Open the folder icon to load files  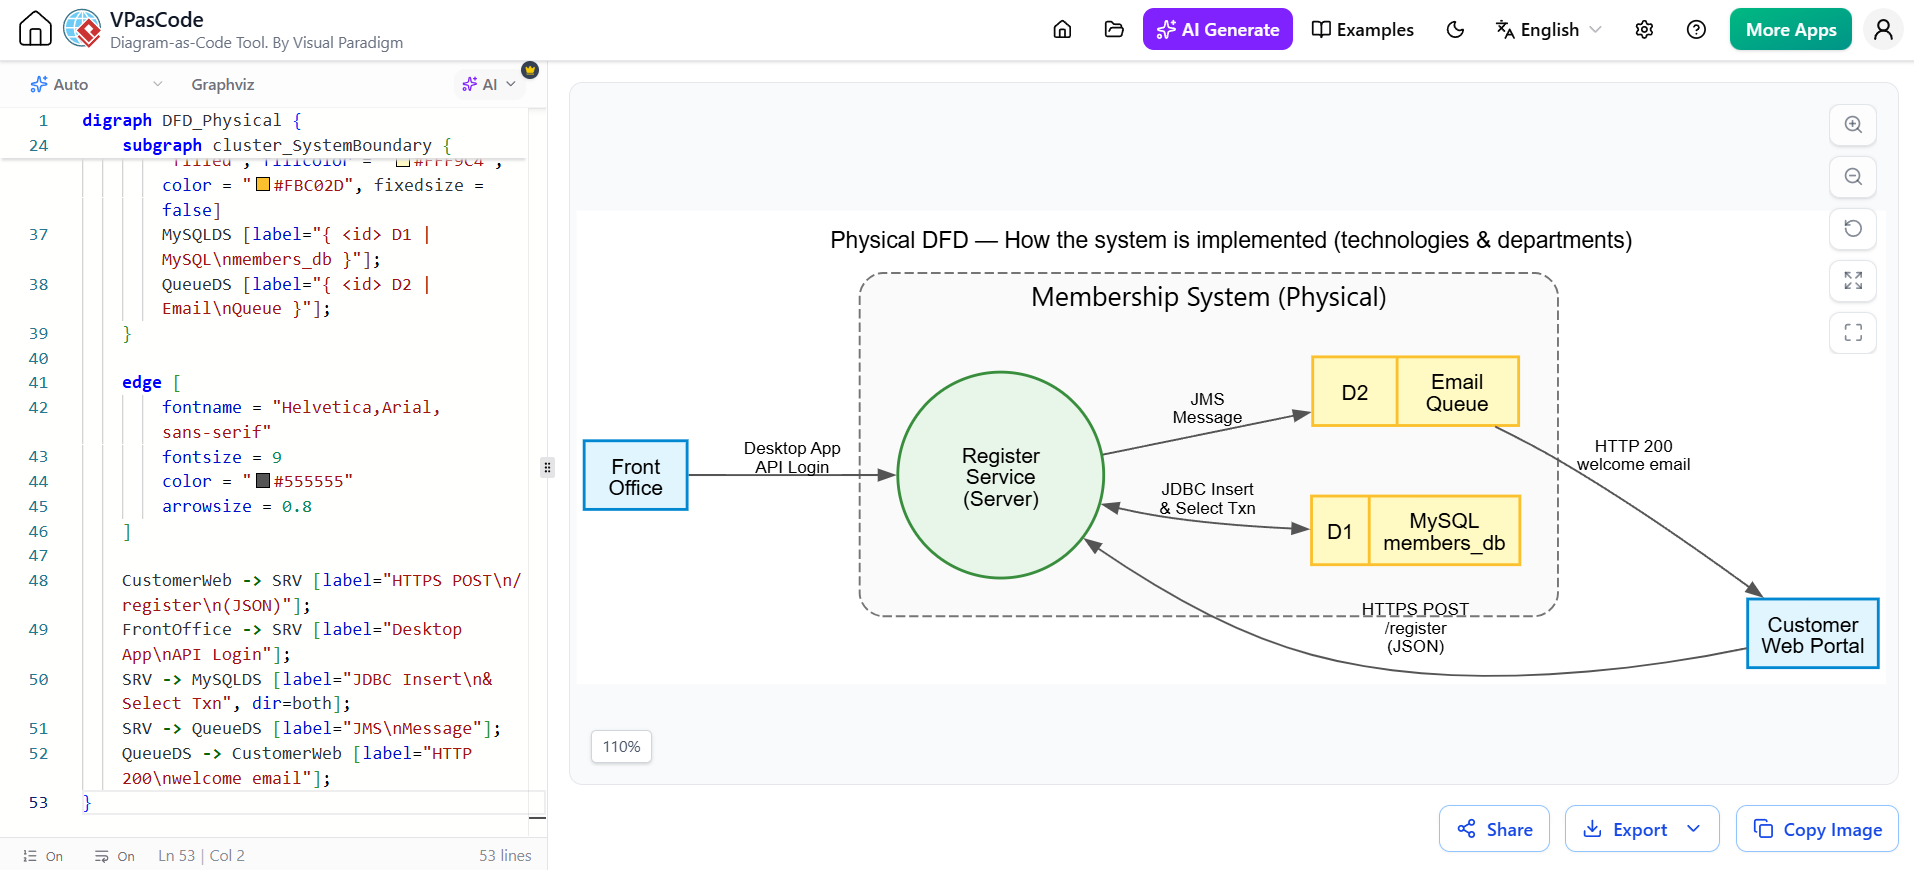pos(1114,29)
